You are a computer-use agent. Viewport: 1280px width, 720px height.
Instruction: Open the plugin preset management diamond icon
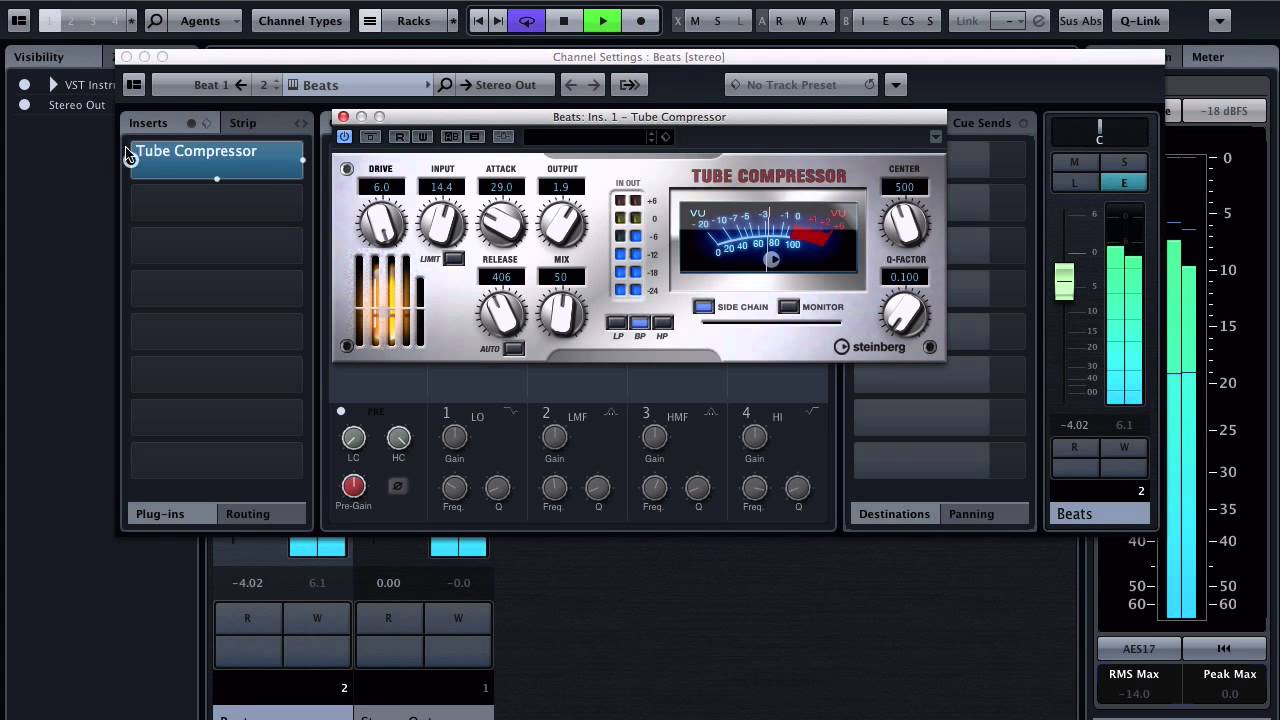coord(666,136)
